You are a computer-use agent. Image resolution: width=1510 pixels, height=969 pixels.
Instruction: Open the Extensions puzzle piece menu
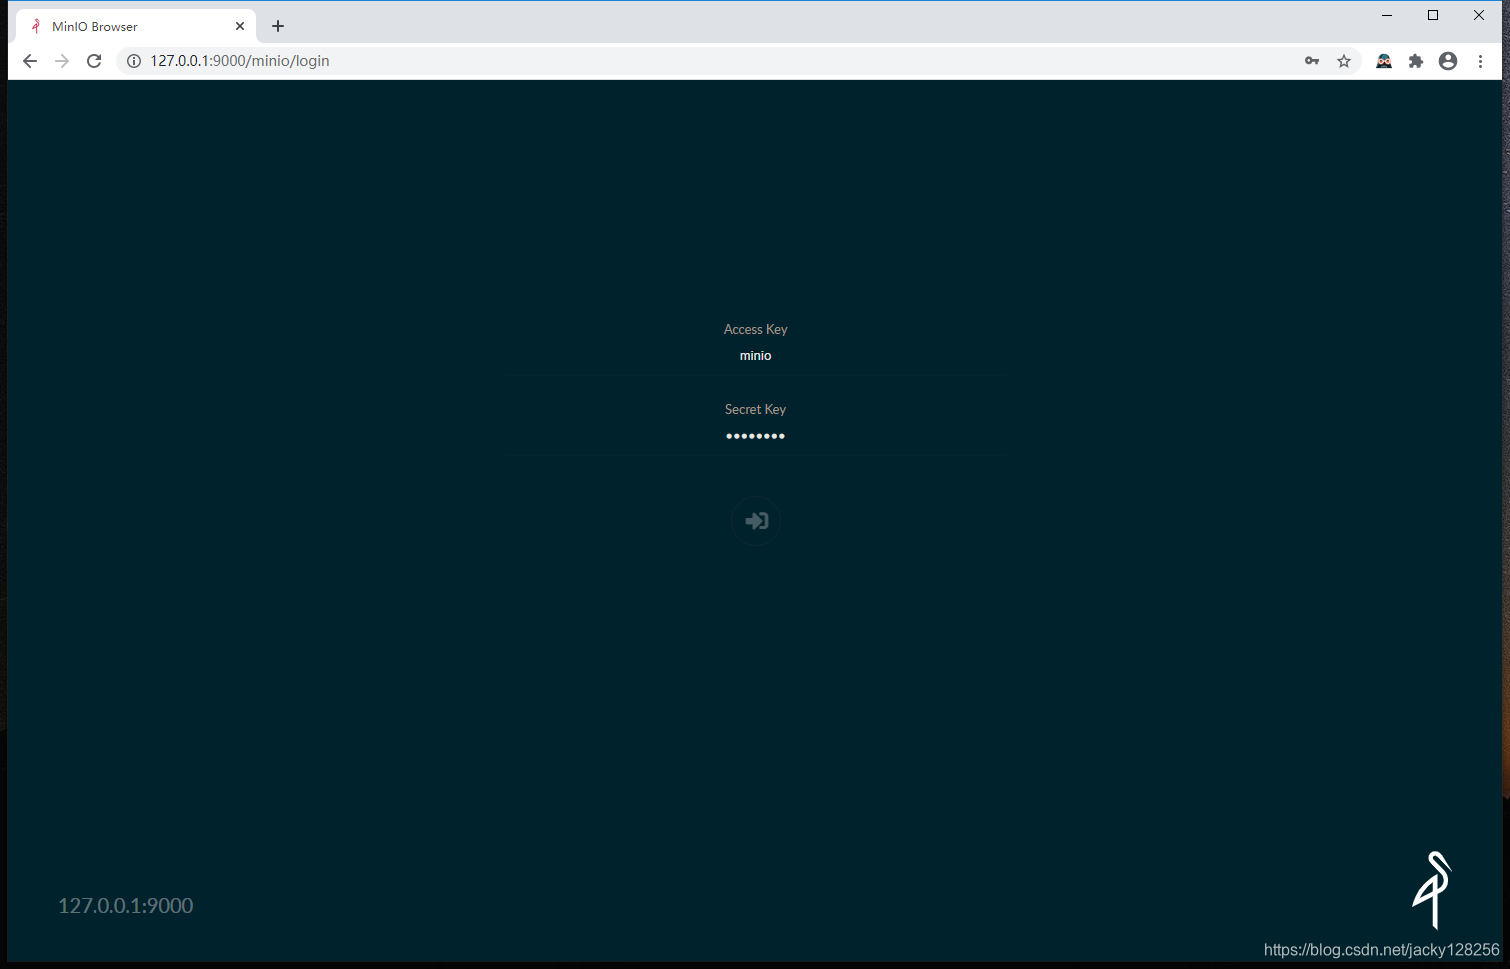click(1416, 61)
